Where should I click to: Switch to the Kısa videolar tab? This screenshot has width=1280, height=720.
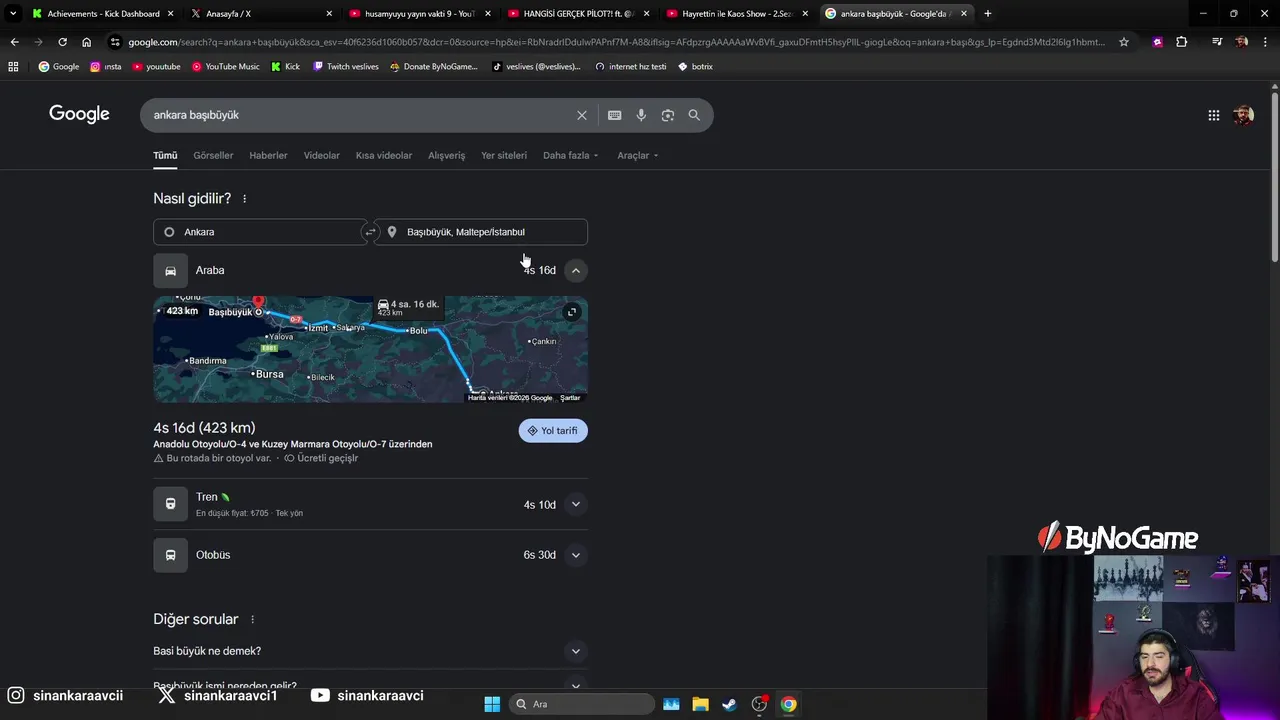tap(384, 156)
